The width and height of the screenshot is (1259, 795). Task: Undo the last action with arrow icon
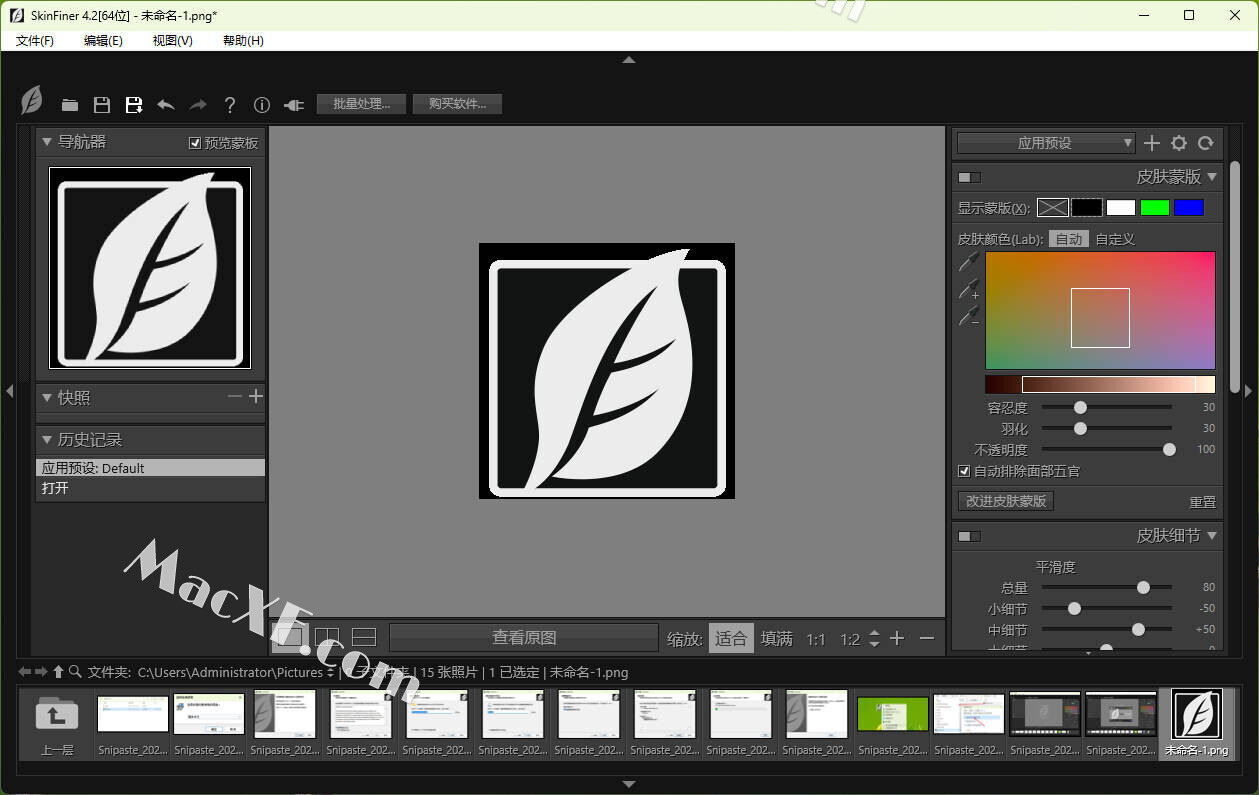coord(166,105)
